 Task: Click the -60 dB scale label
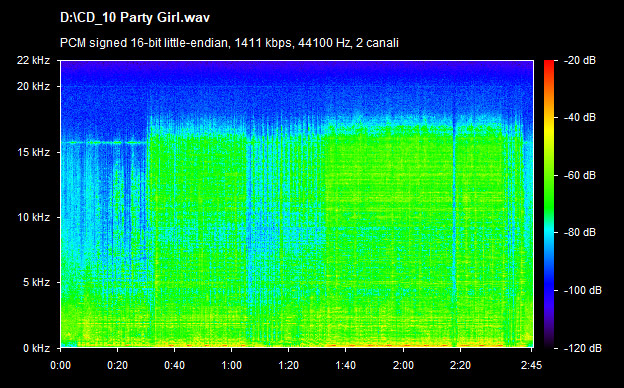pyautogui.click(x=580, y=175)
